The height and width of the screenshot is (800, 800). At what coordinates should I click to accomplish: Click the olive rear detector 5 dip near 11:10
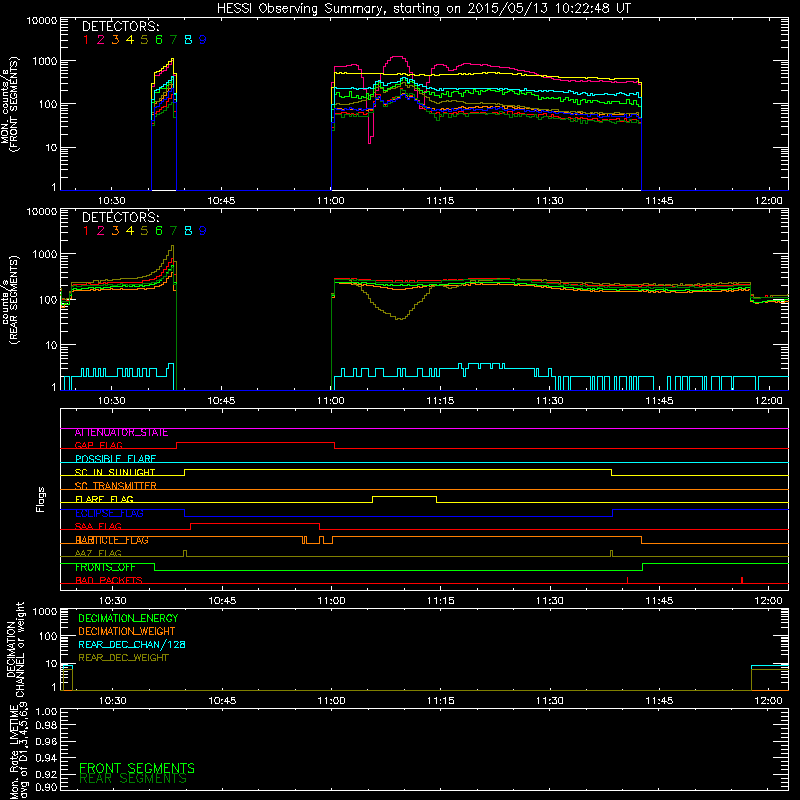401,317
